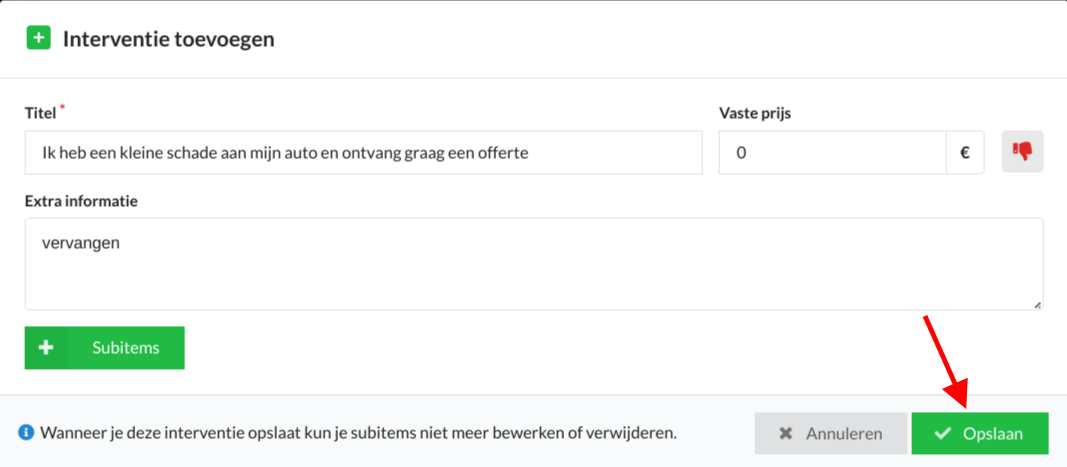Viewport: 1067px width, 467px height.
Task: Click the "Vaste prijs" label
Action: (755, 113)
